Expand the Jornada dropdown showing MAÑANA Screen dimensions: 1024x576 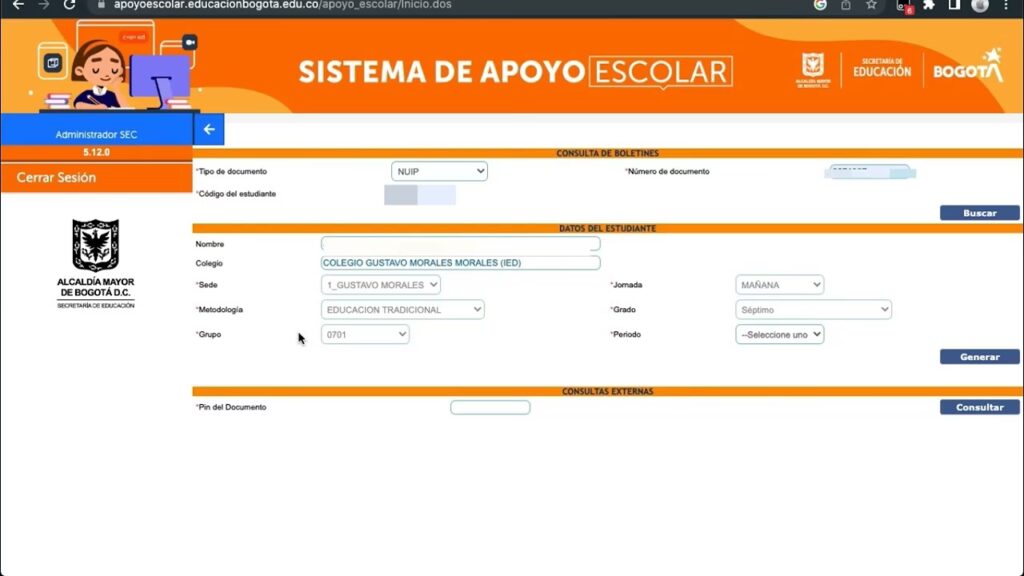point(779,285)
